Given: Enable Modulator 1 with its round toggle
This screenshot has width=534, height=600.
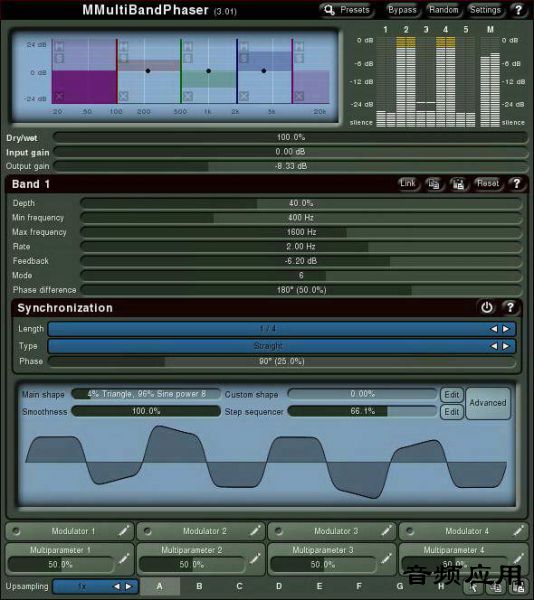Looking at the screenshot, I should pos(16,531).
